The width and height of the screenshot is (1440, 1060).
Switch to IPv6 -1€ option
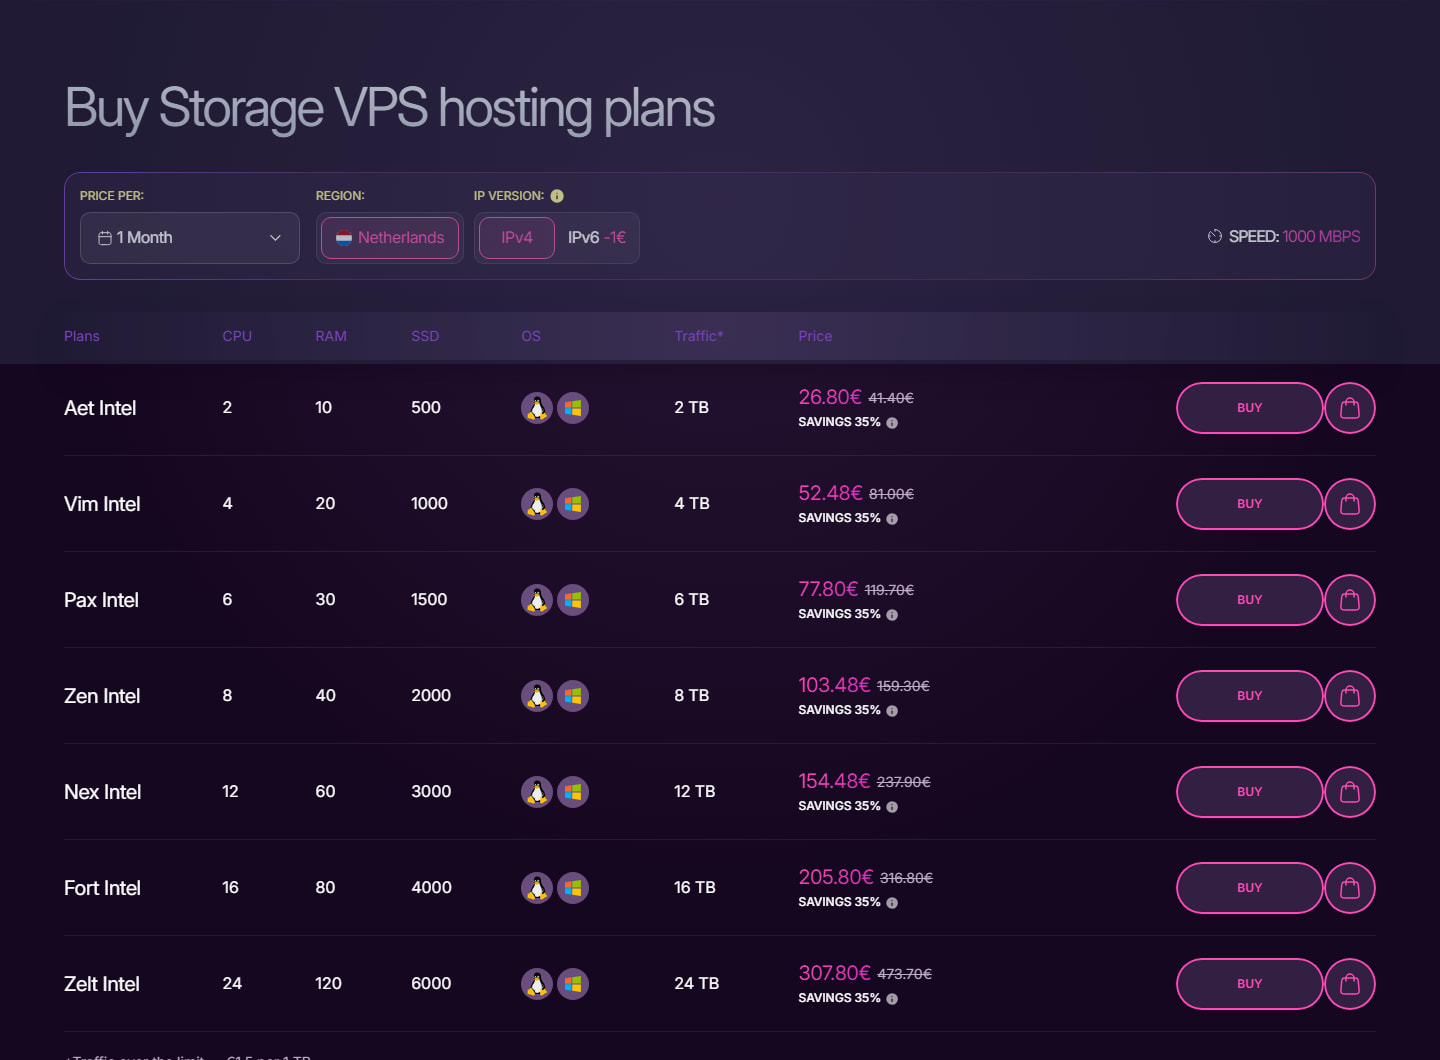[597, 238]
